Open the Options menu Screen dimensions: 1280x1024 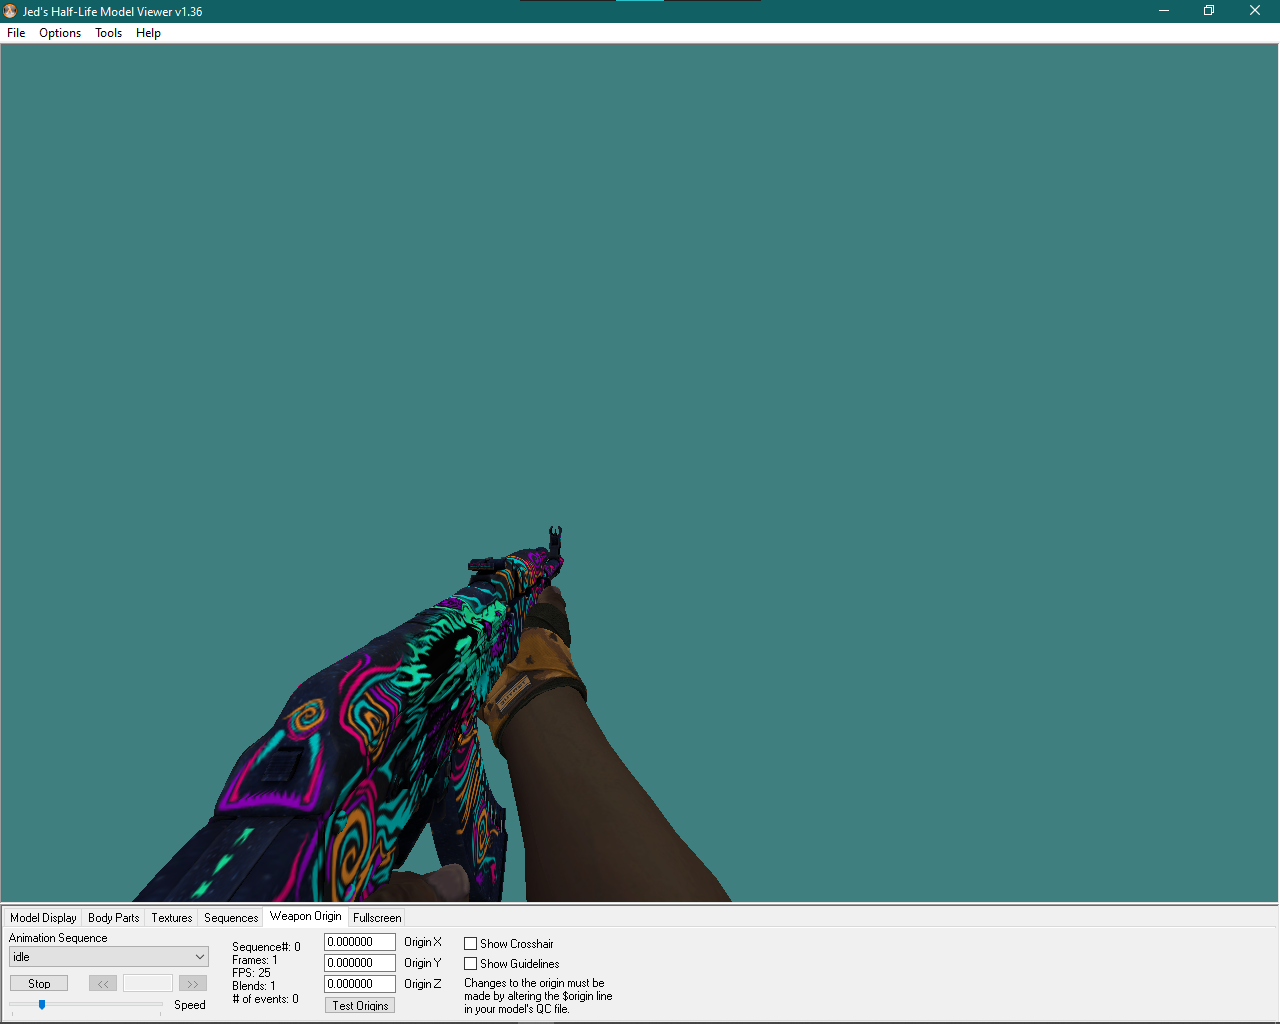point(60,33)
